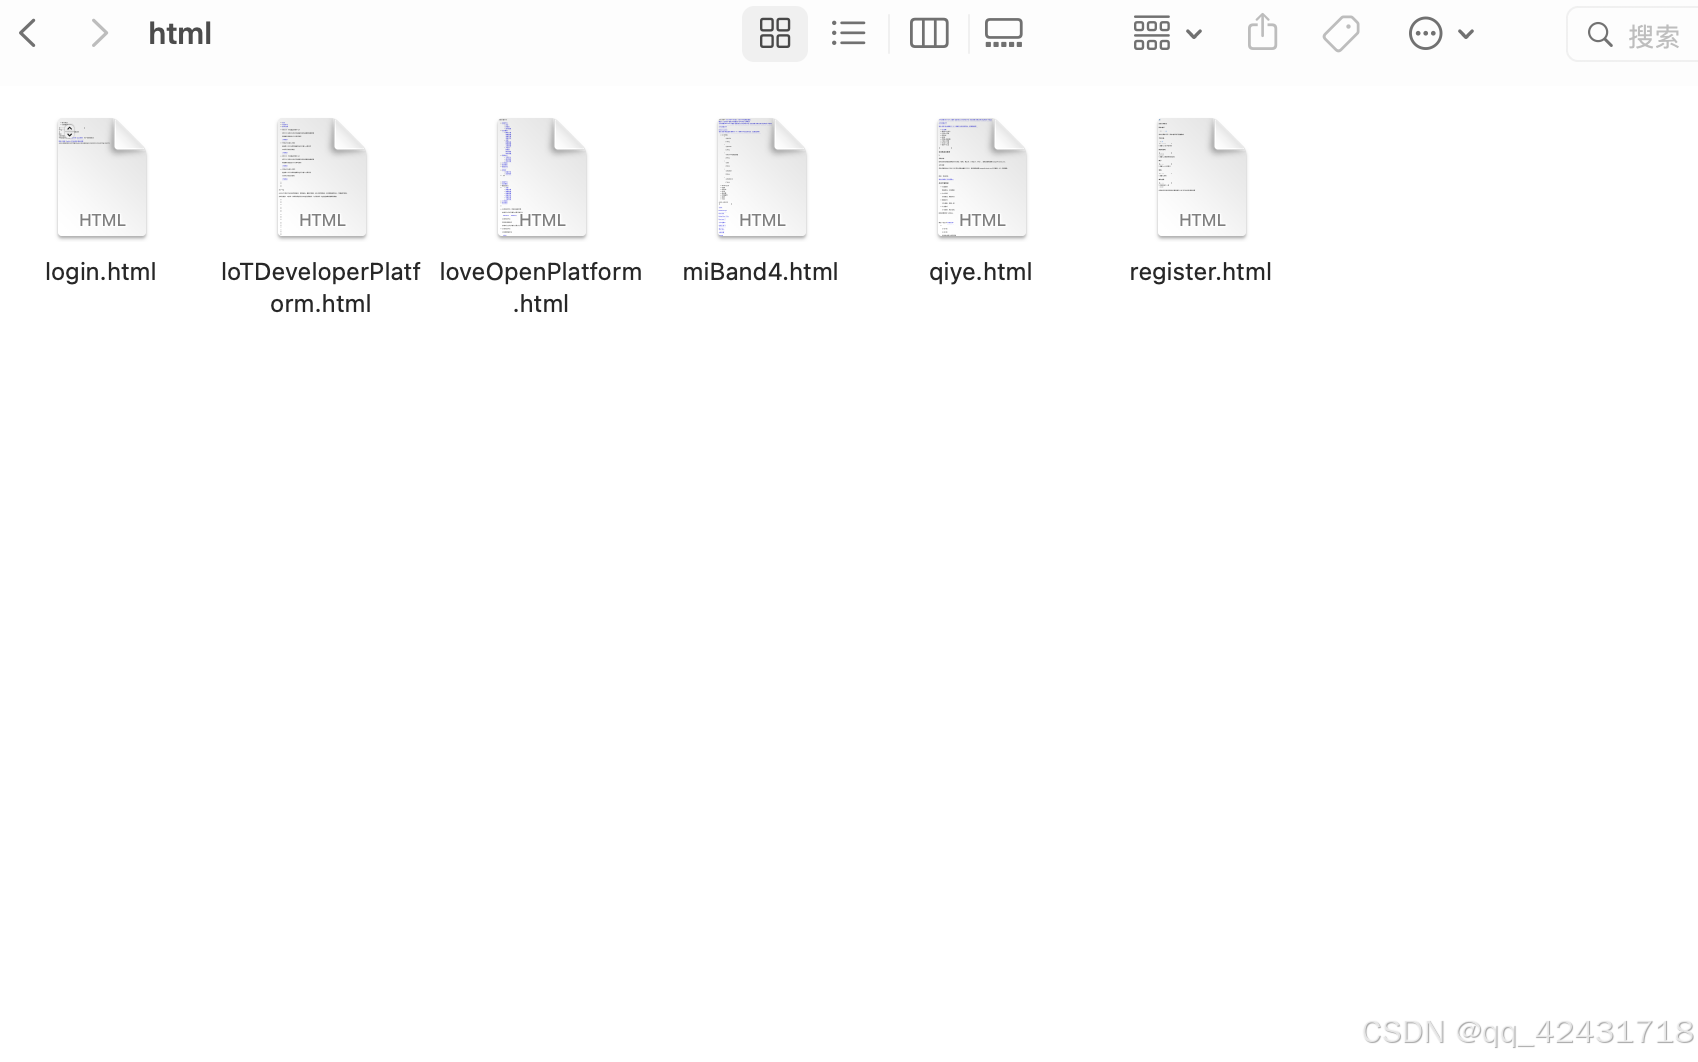Image resolution: width=1698 pixels, height=1062 pixels.
Task: Go forward with the right chevron button
Action: (98, 34)
